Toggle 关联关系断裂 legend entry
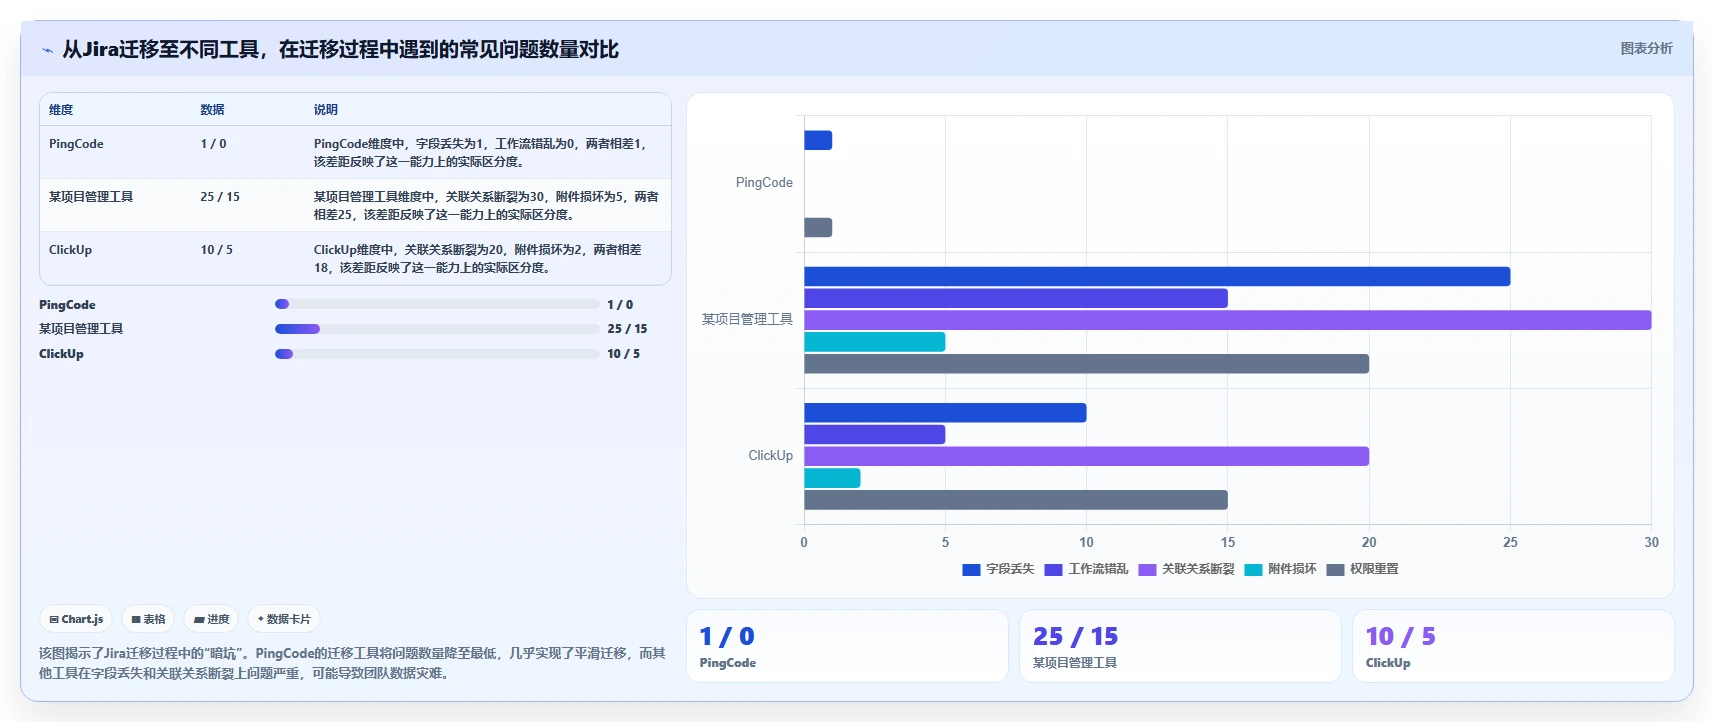The image size is (1714, 722). (x=1186, y=569)
